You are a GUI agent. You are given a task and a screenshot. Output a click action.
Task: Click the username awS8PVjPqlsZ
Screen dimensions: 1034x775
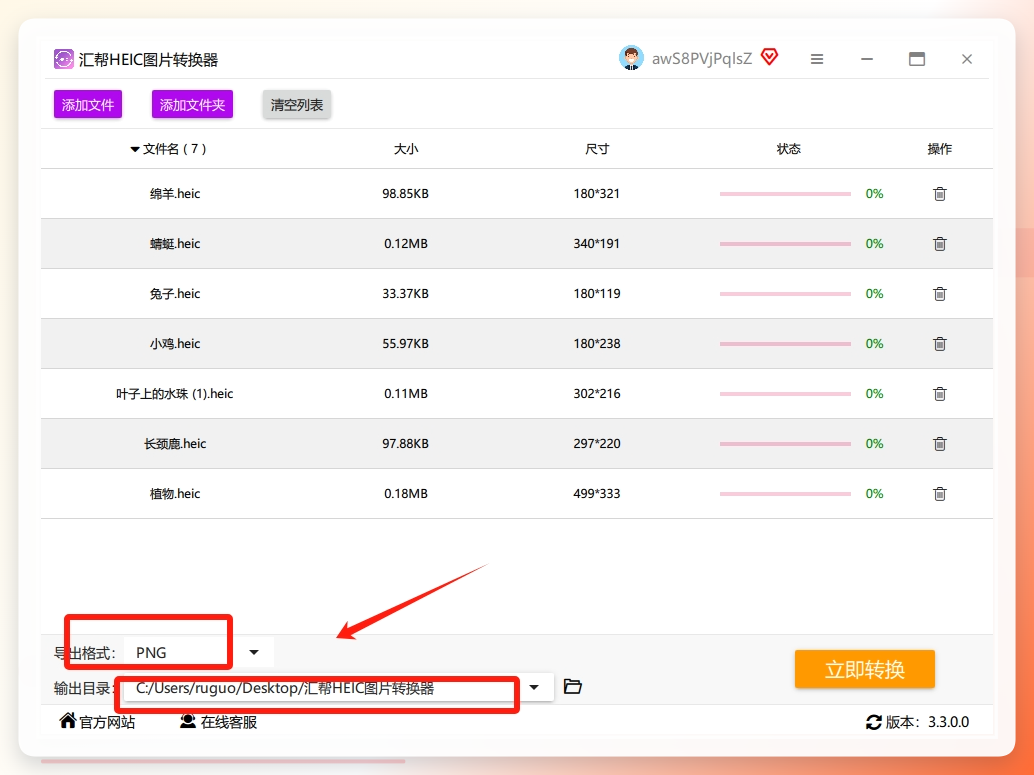[x=702, y=59]
